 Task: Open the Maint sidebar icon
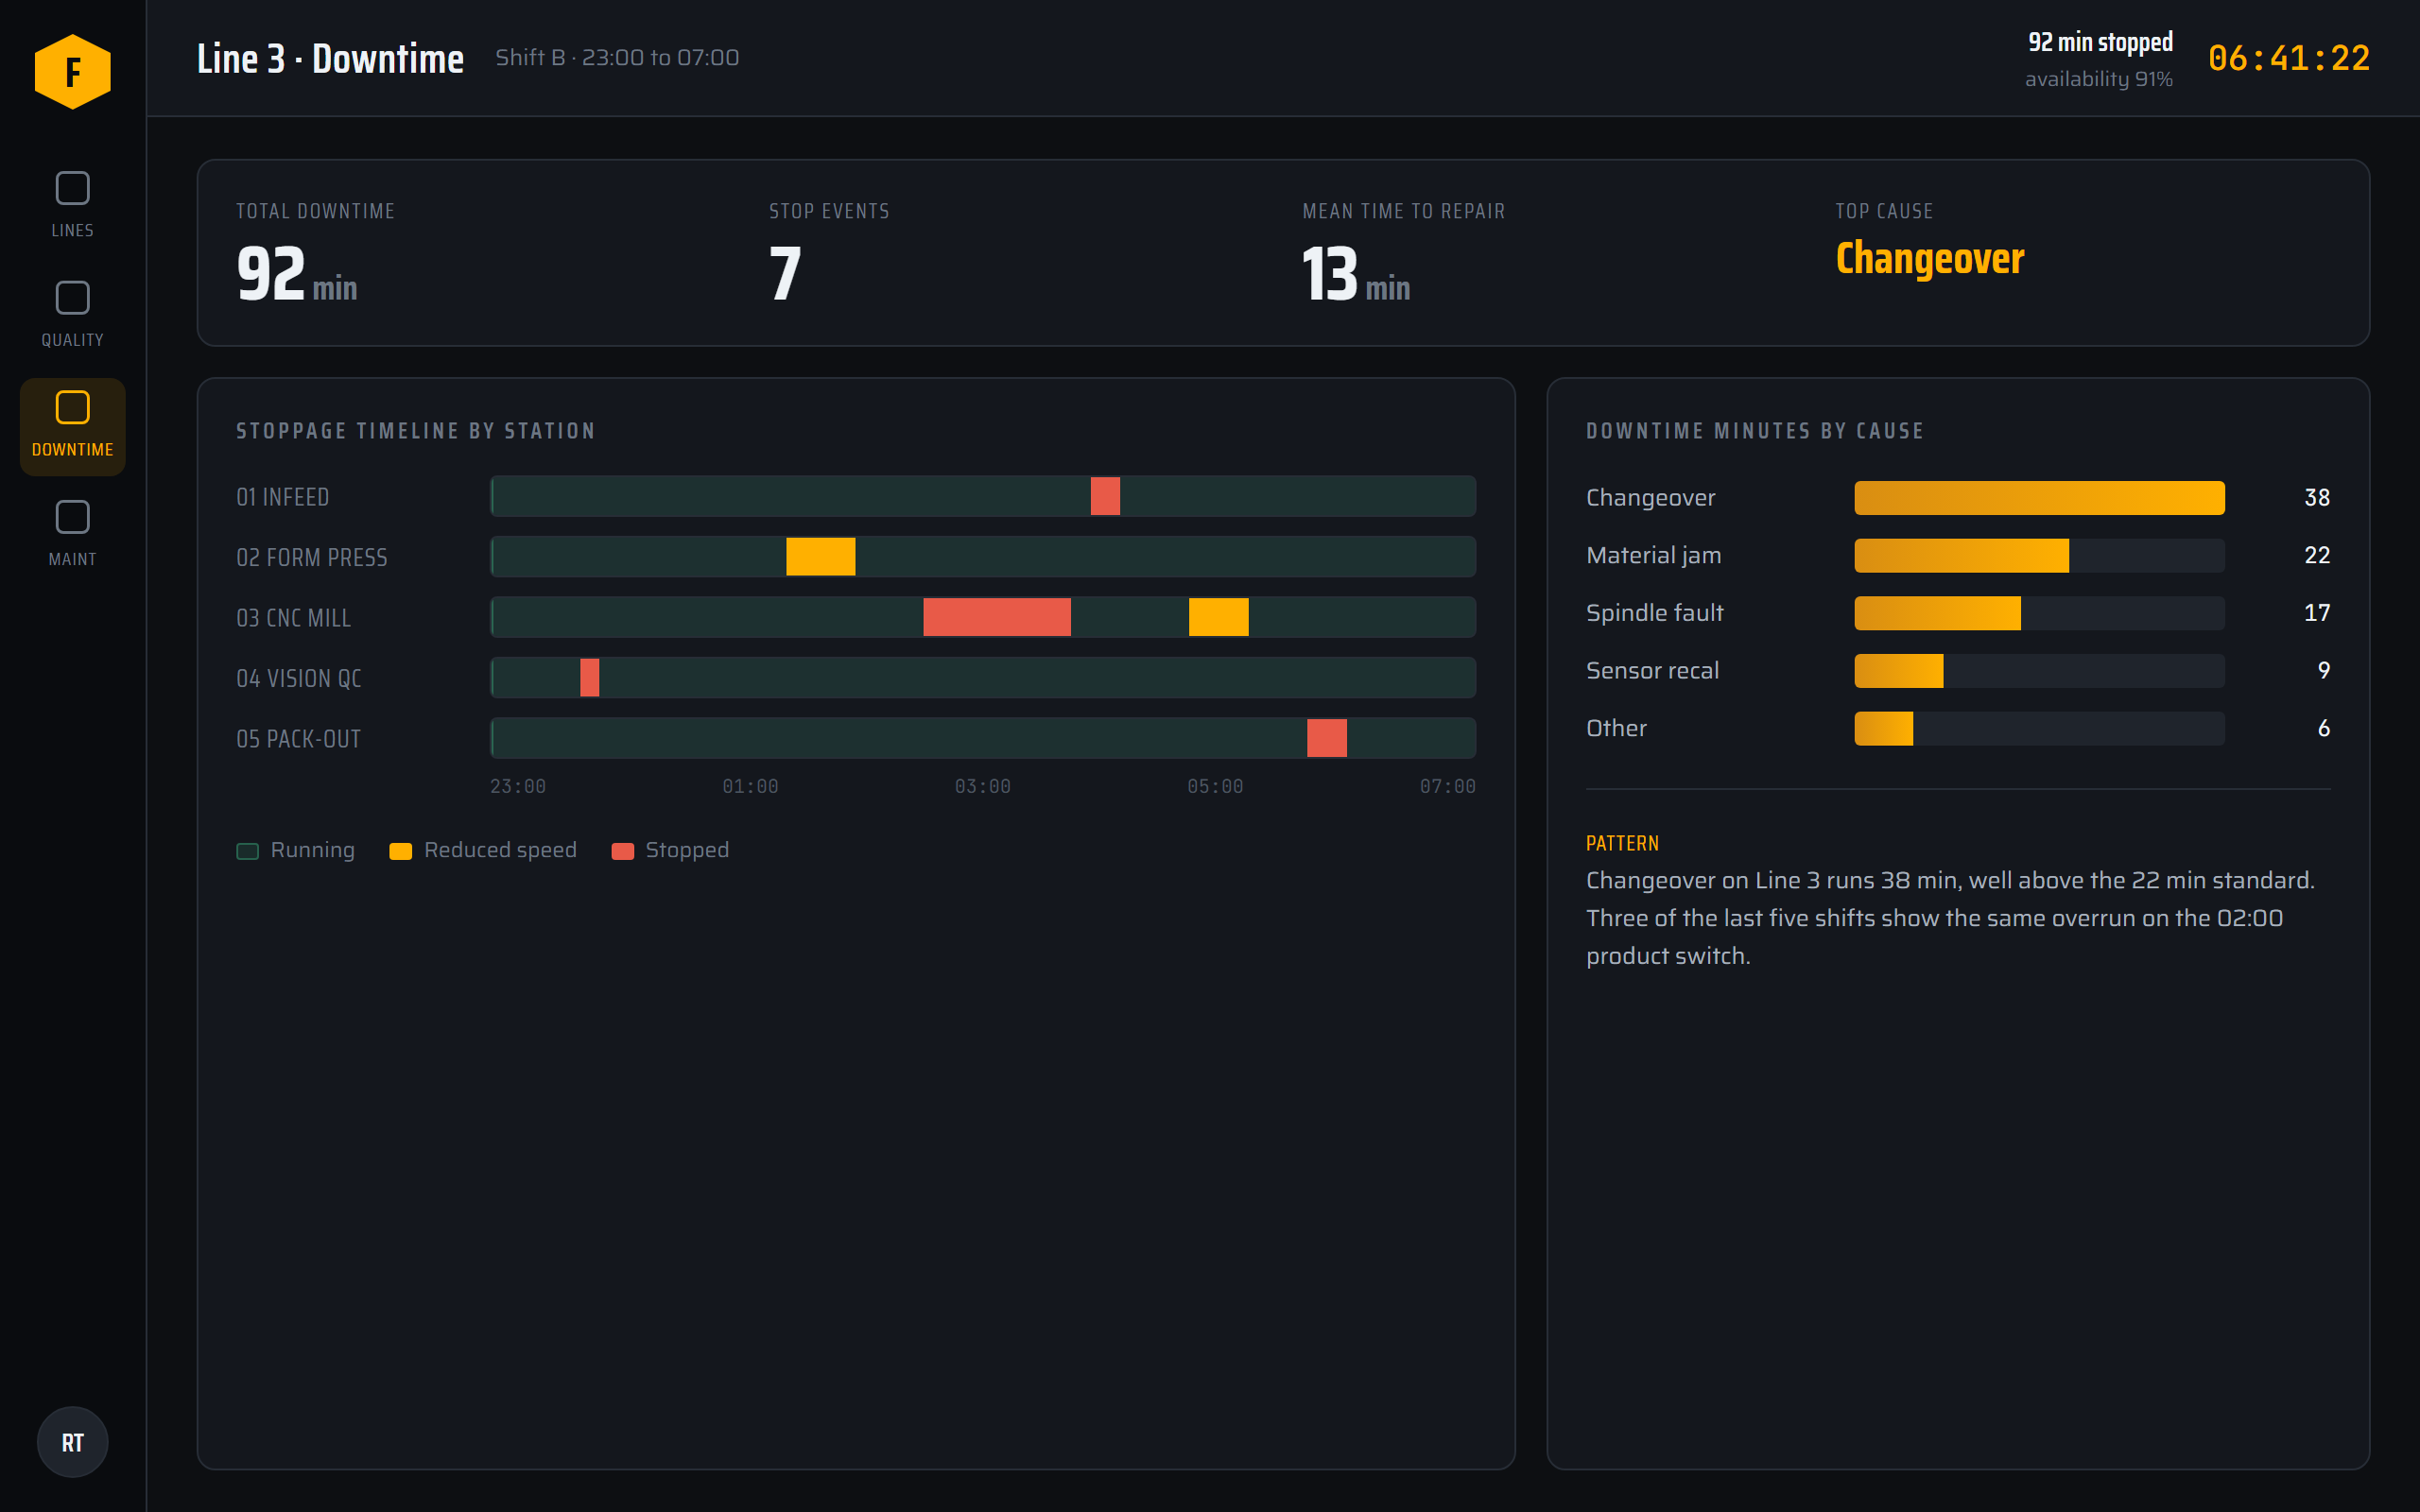pyautogui.click(x=72, y=517)
